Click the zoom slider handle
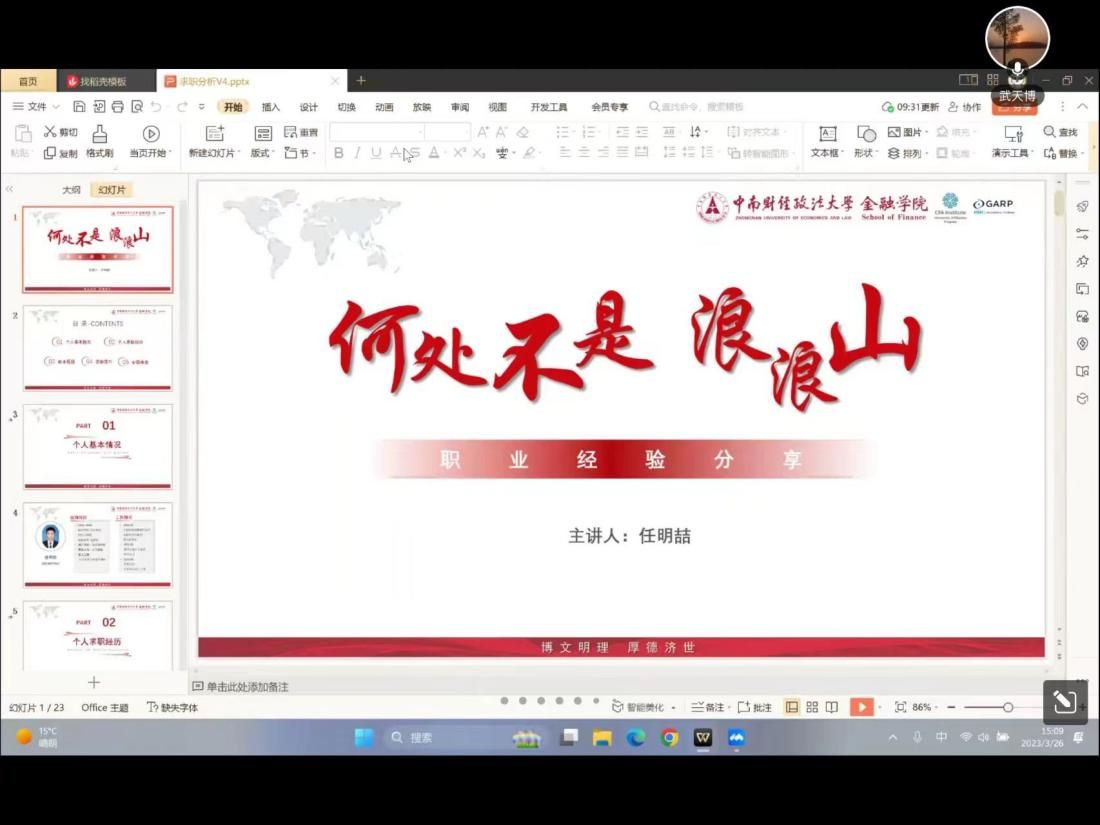The height and width of the screenshot is (825, 1100). [1008, 707]
